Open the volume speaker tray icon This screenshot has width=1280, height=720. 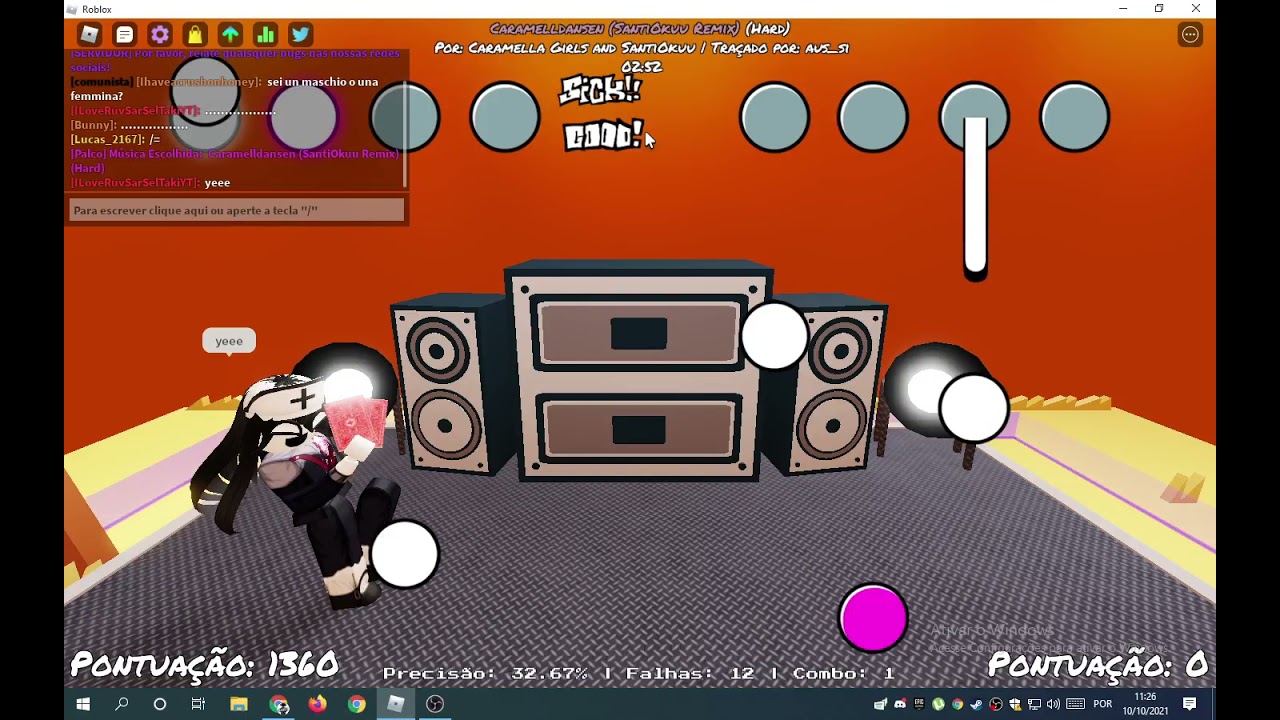[x=1053, y=704]
